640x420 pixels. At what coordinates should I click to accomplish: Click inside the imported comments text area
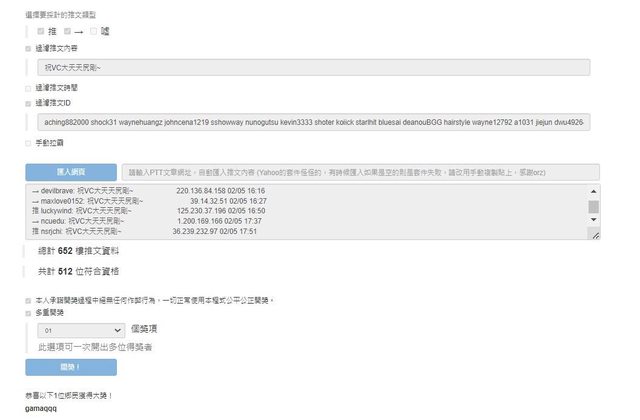click(x=300, y=212)
